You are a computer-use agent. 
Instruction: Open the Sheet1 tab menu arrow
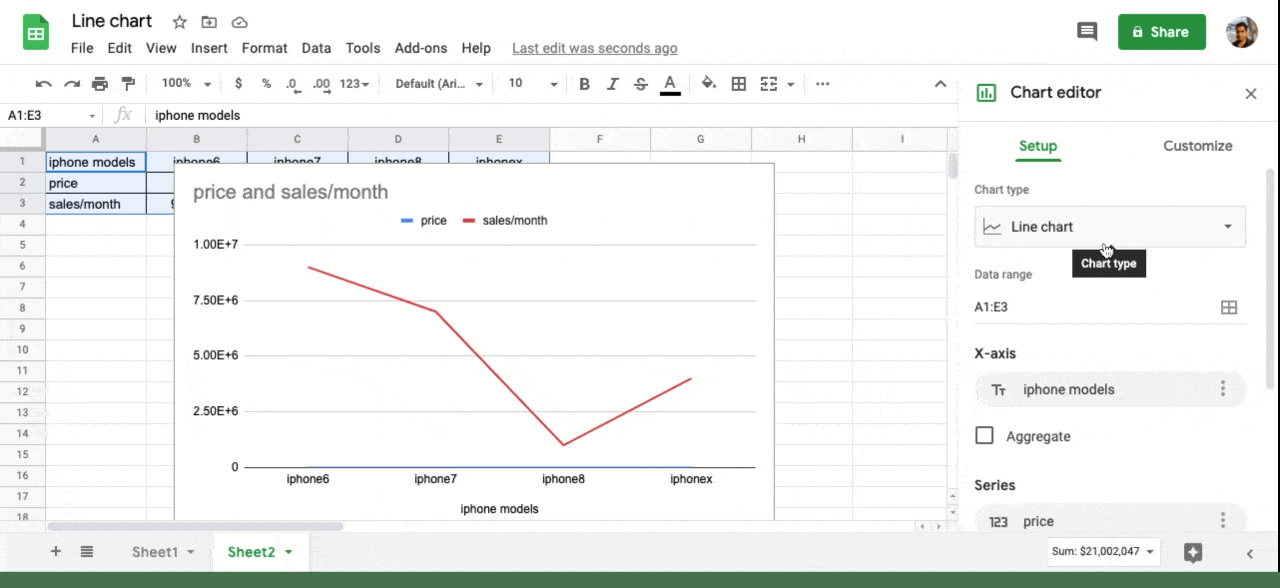[x=190, y=552]
